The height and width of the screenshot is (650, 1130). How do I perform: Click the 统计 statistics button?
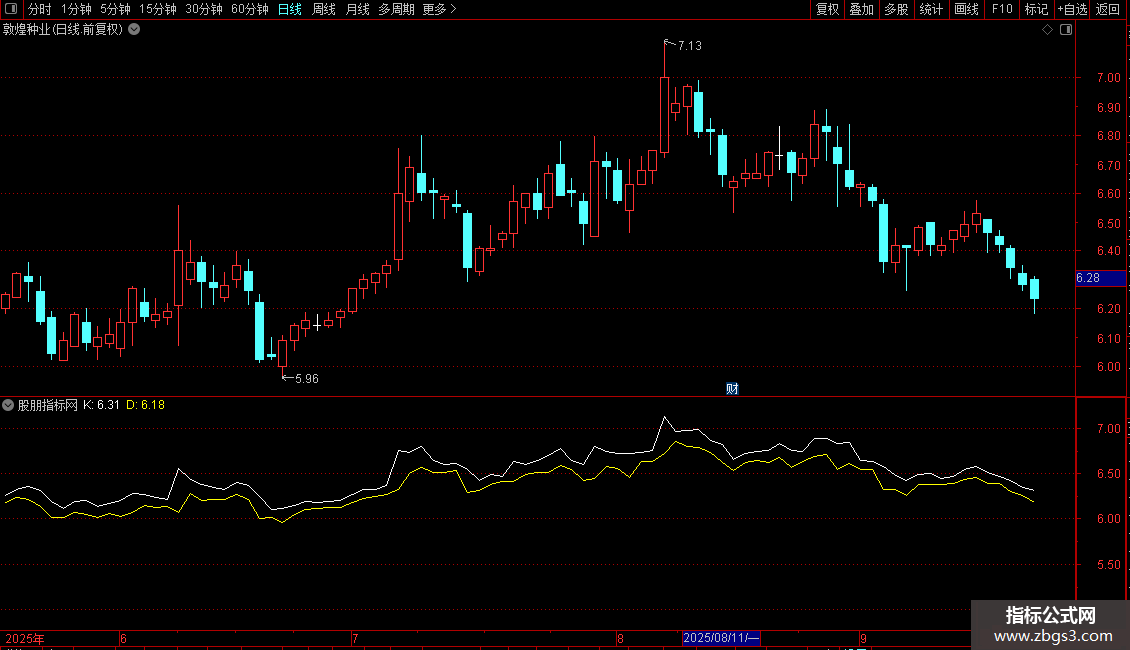pos(931,9)
